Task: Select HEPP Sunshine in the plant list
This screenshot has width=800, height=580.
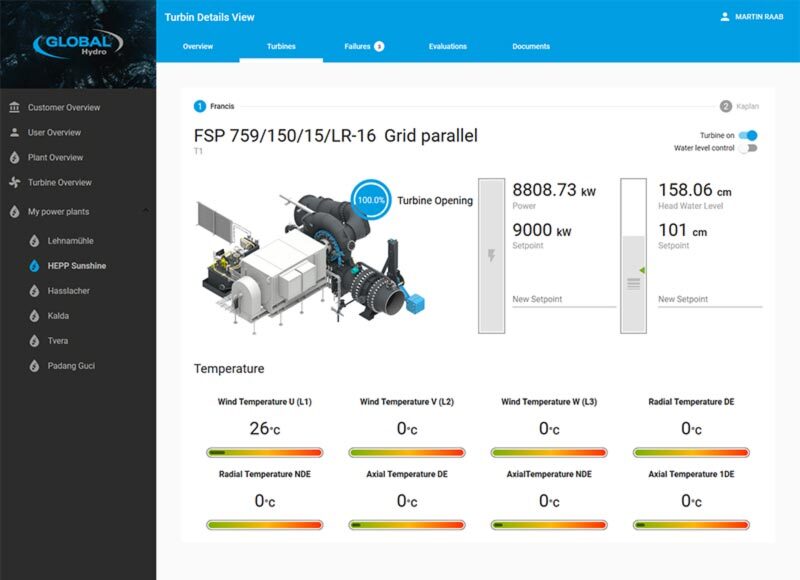Action: 76,266
